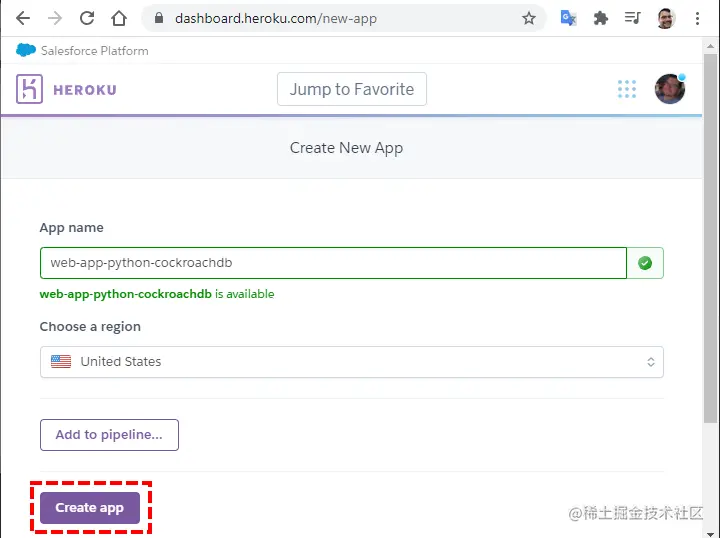The image size is (720, 538).
Task: Click the Choose a region label
Action: (x=90, y=326)
